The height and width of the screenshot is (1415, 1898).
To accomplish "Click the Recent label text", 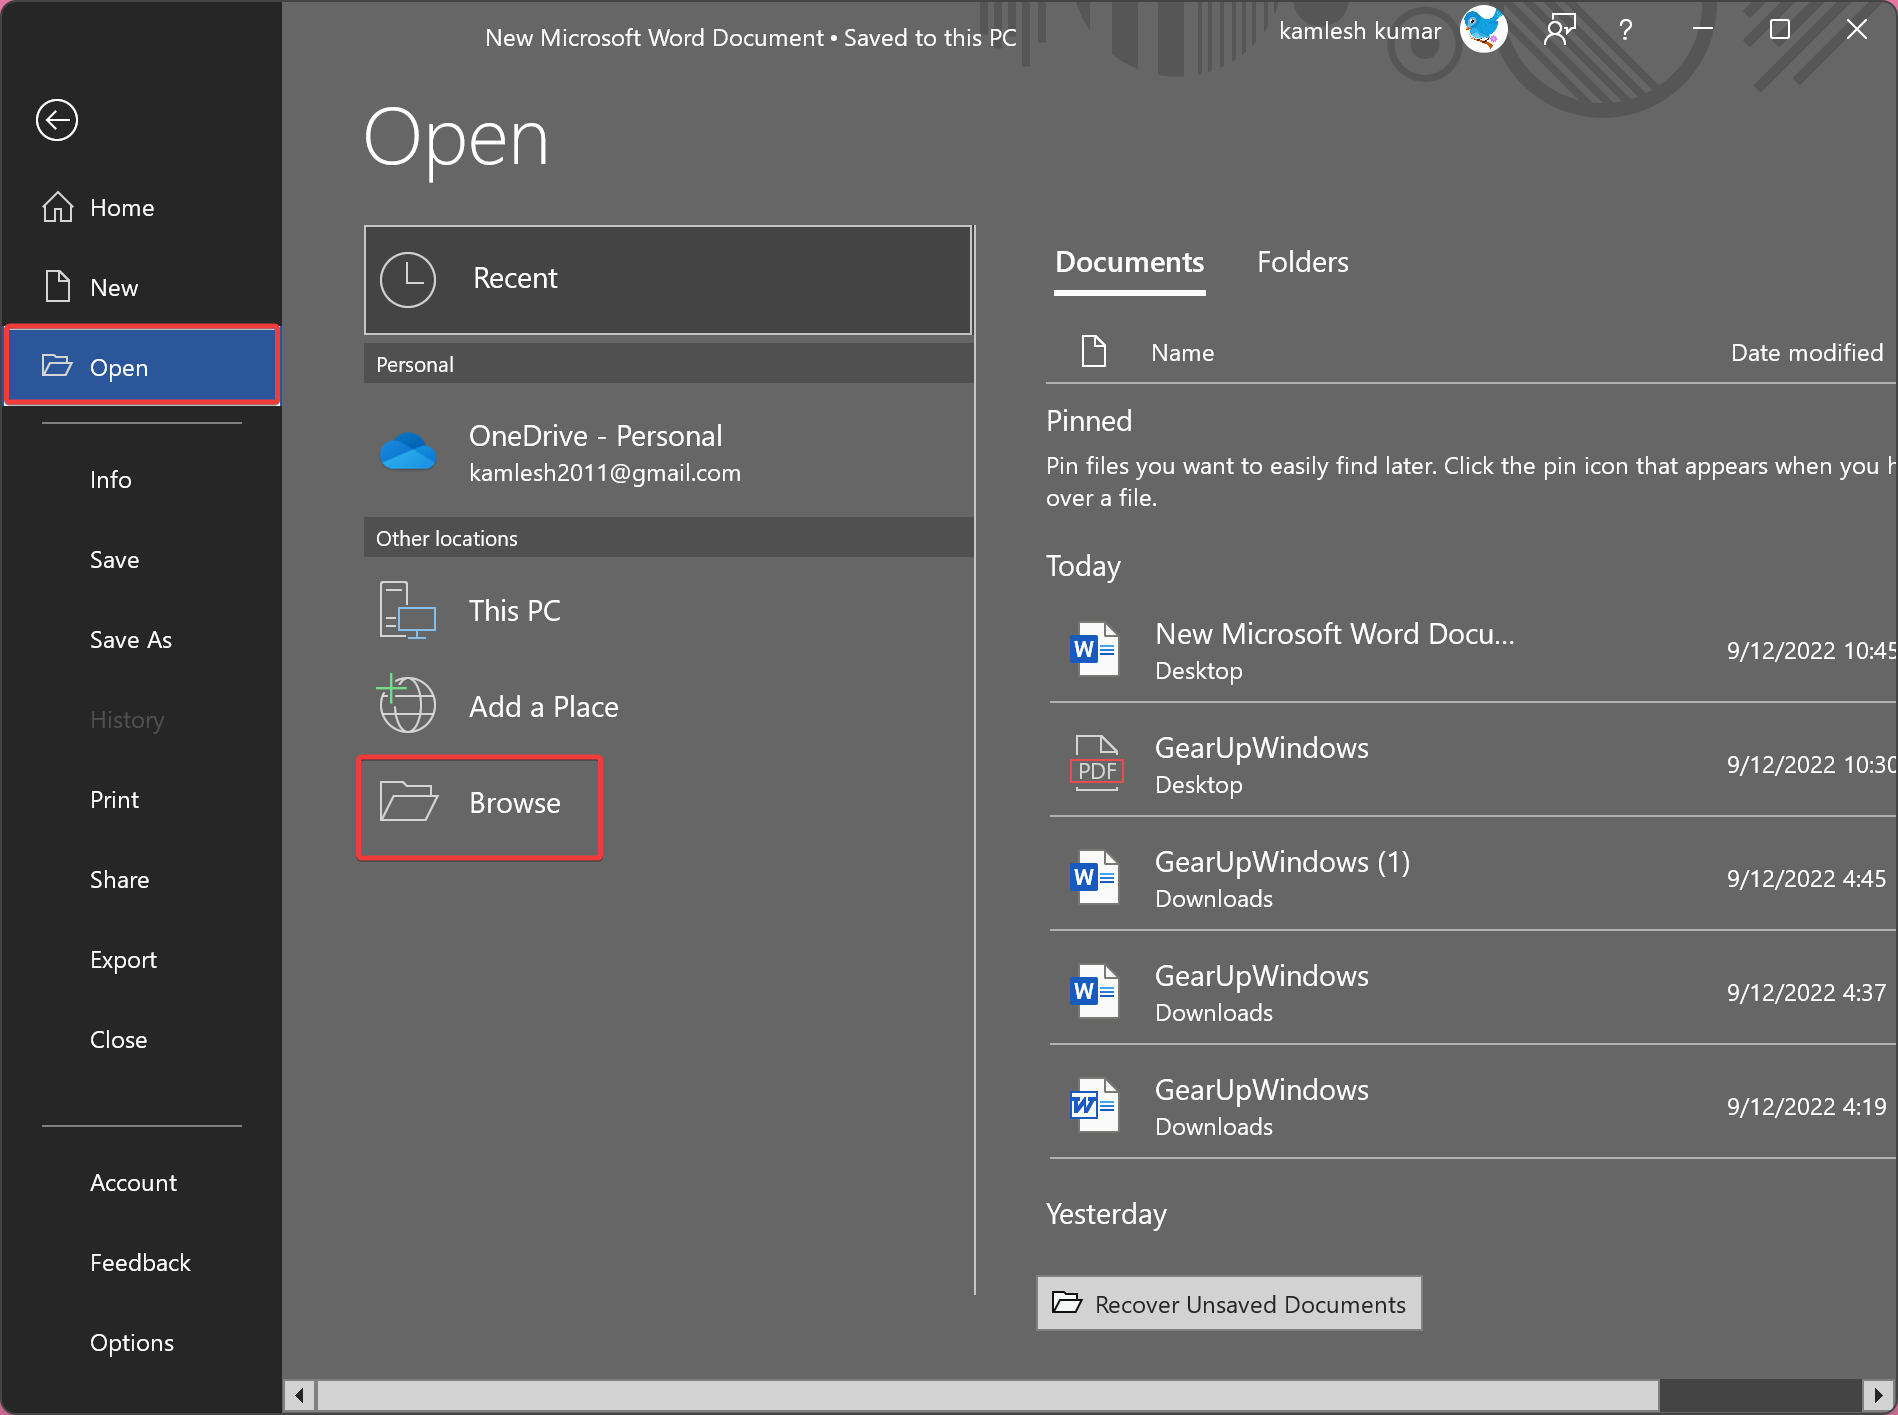I will point(515,278).
